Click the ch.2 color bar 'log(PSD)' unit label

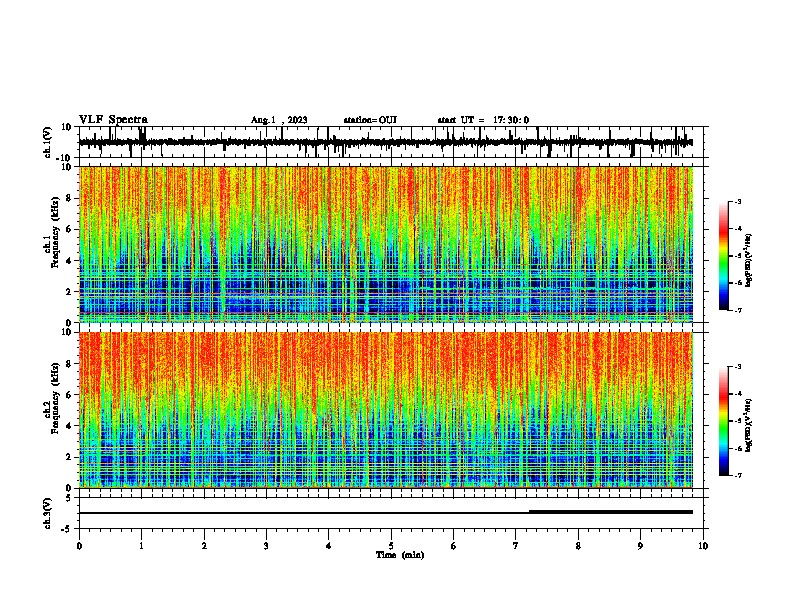click(749, 425)
